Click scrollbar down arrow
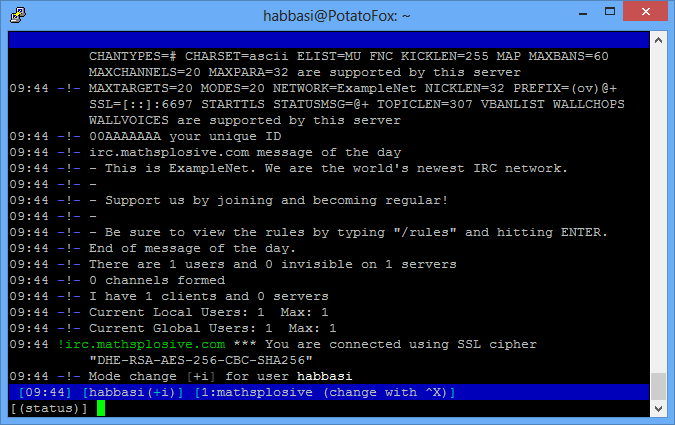This screenshot has width=675, height=425. pos(658,409)
